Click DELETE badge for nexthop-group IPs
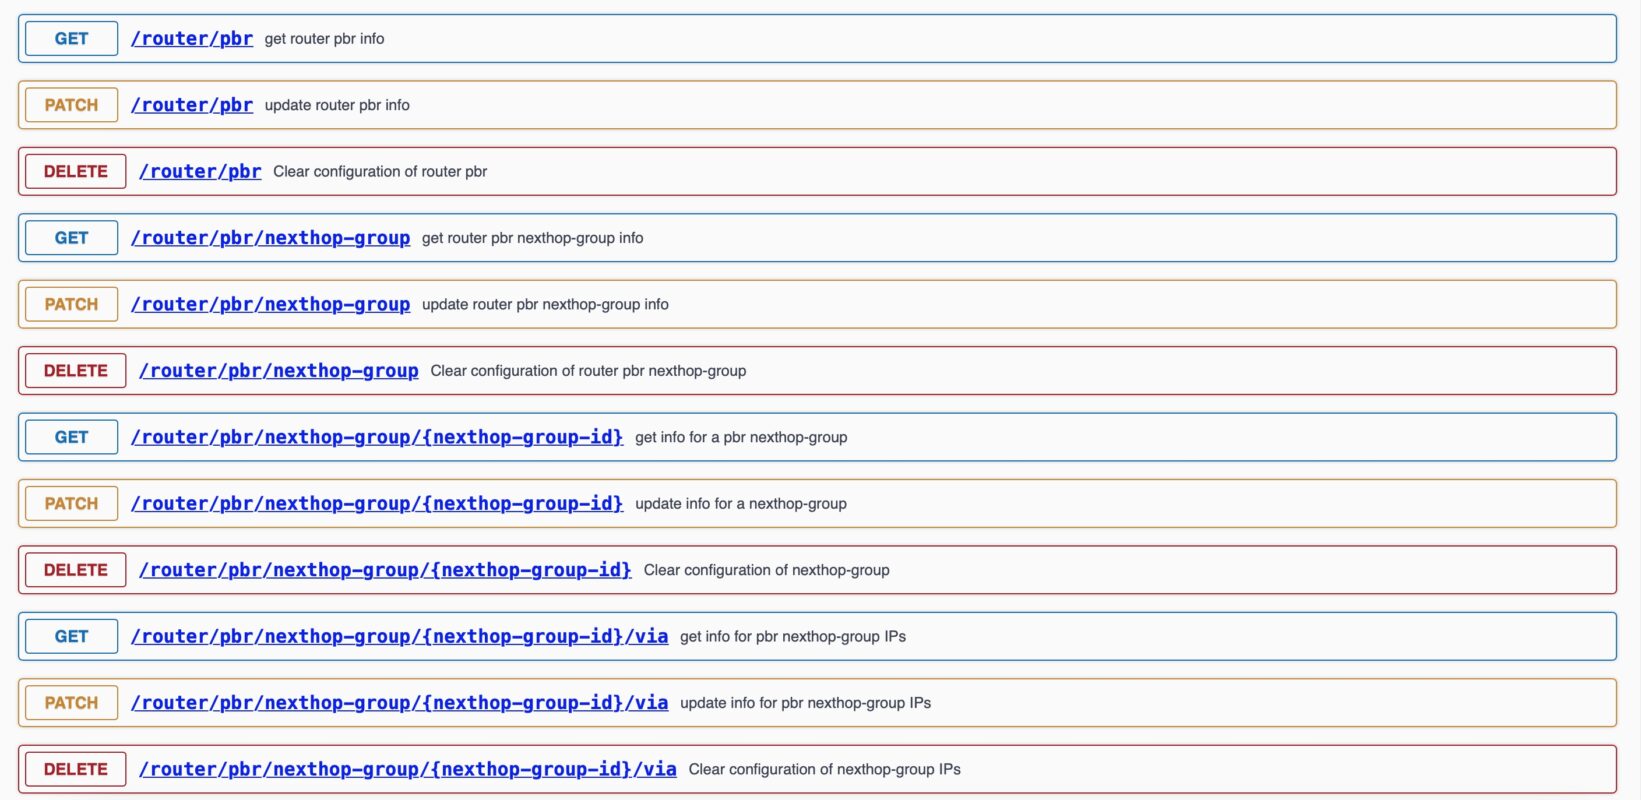This screenshot has width=1641, height=800. pyautogui.click(x=75, y=769)
